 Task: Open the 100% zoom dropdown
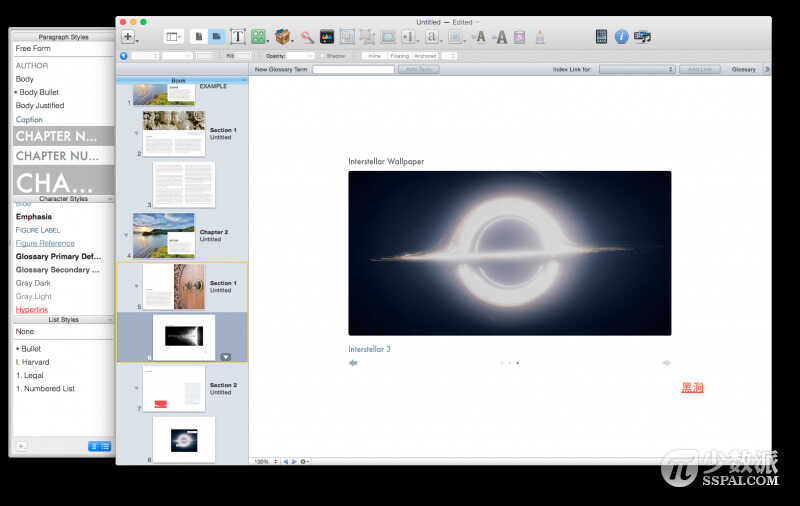[265, 461]
